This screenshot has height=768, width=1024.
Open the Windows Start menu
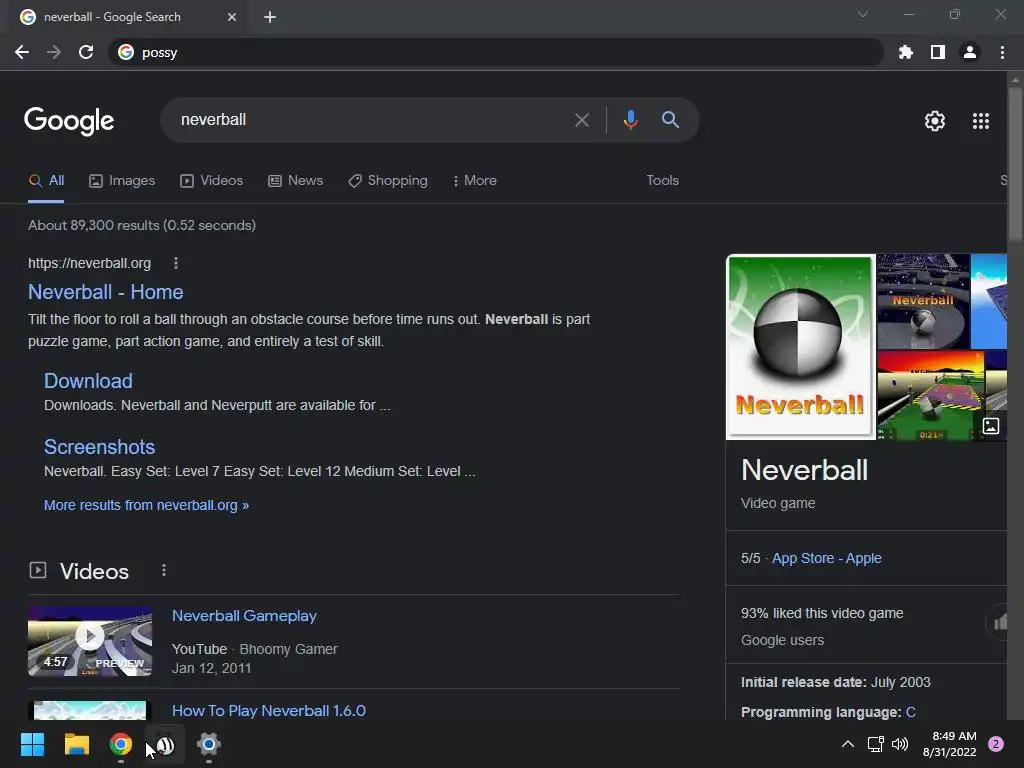coord(32,744)
